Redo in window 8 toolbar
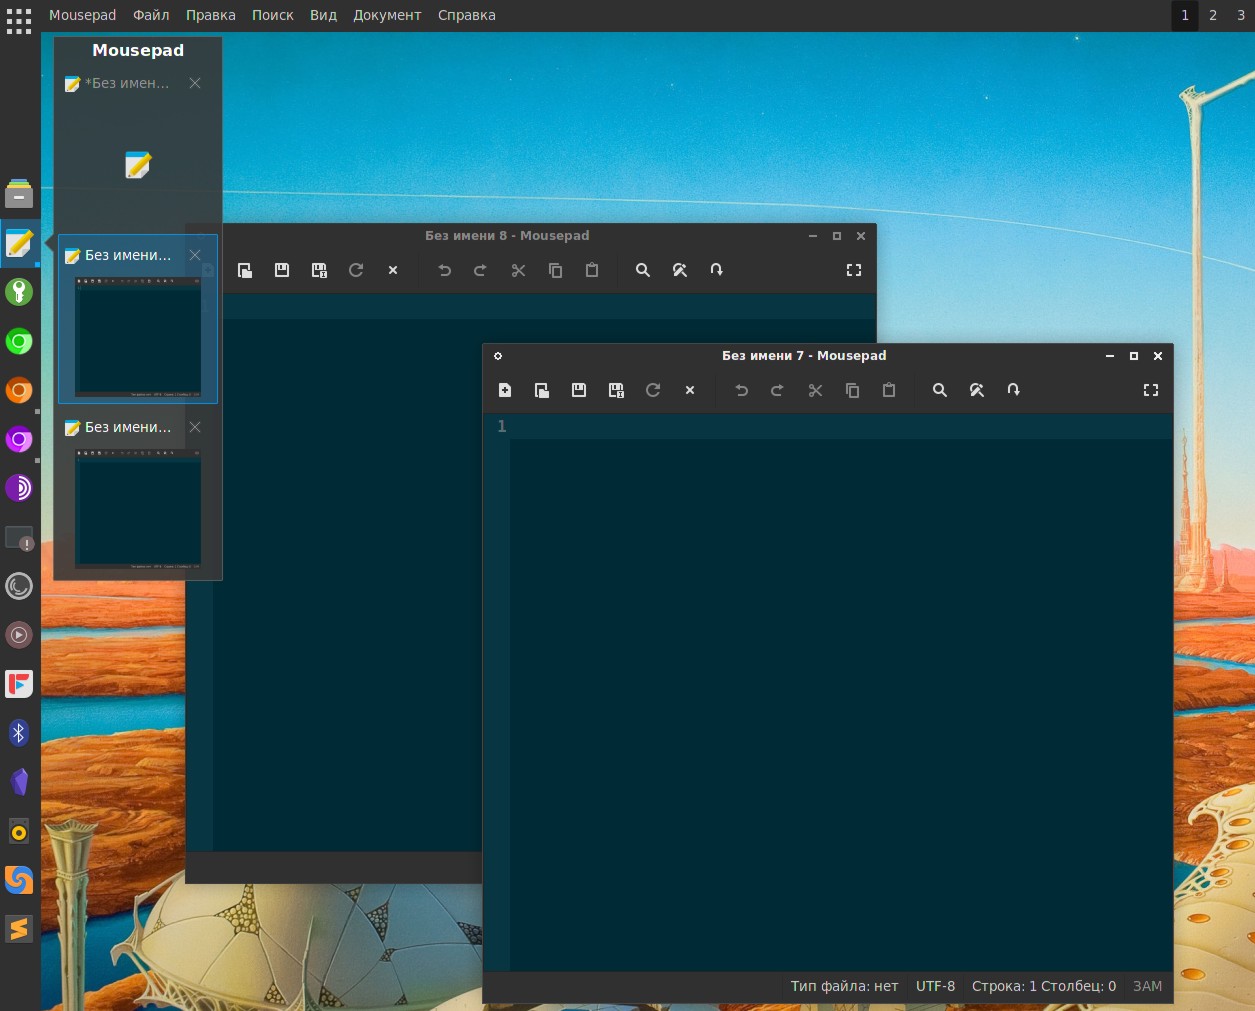This screenshot has width=1255, height=1011. (480, 270)
